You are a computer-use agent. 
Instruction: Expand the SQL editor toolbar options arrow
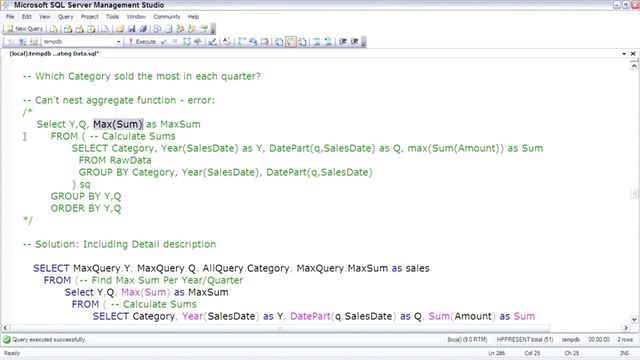[364, 42]
